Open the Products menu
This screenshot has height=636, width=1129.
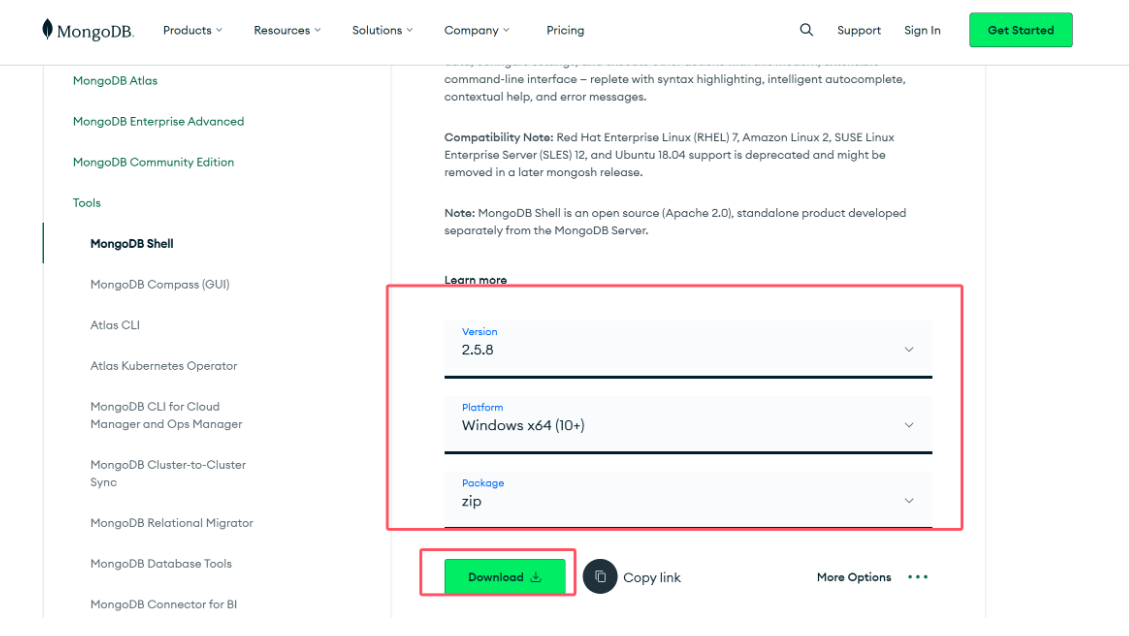pos(192,30)
